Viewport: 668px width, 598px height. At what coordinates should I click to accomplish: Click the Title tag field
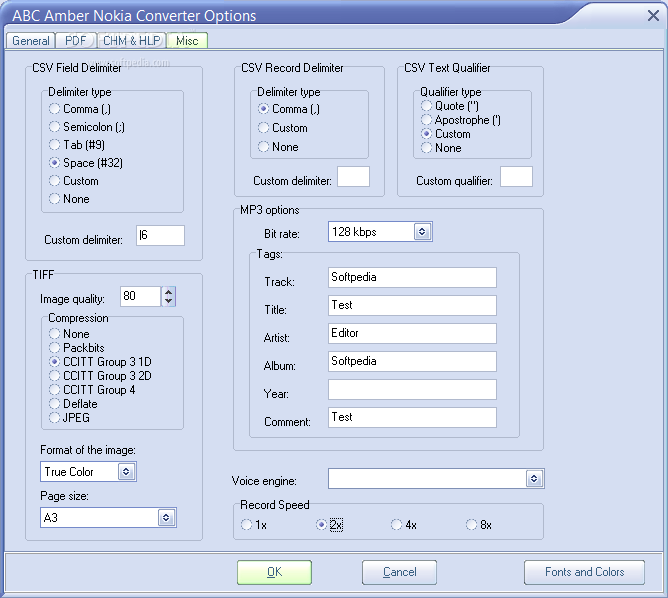point(412,305)
